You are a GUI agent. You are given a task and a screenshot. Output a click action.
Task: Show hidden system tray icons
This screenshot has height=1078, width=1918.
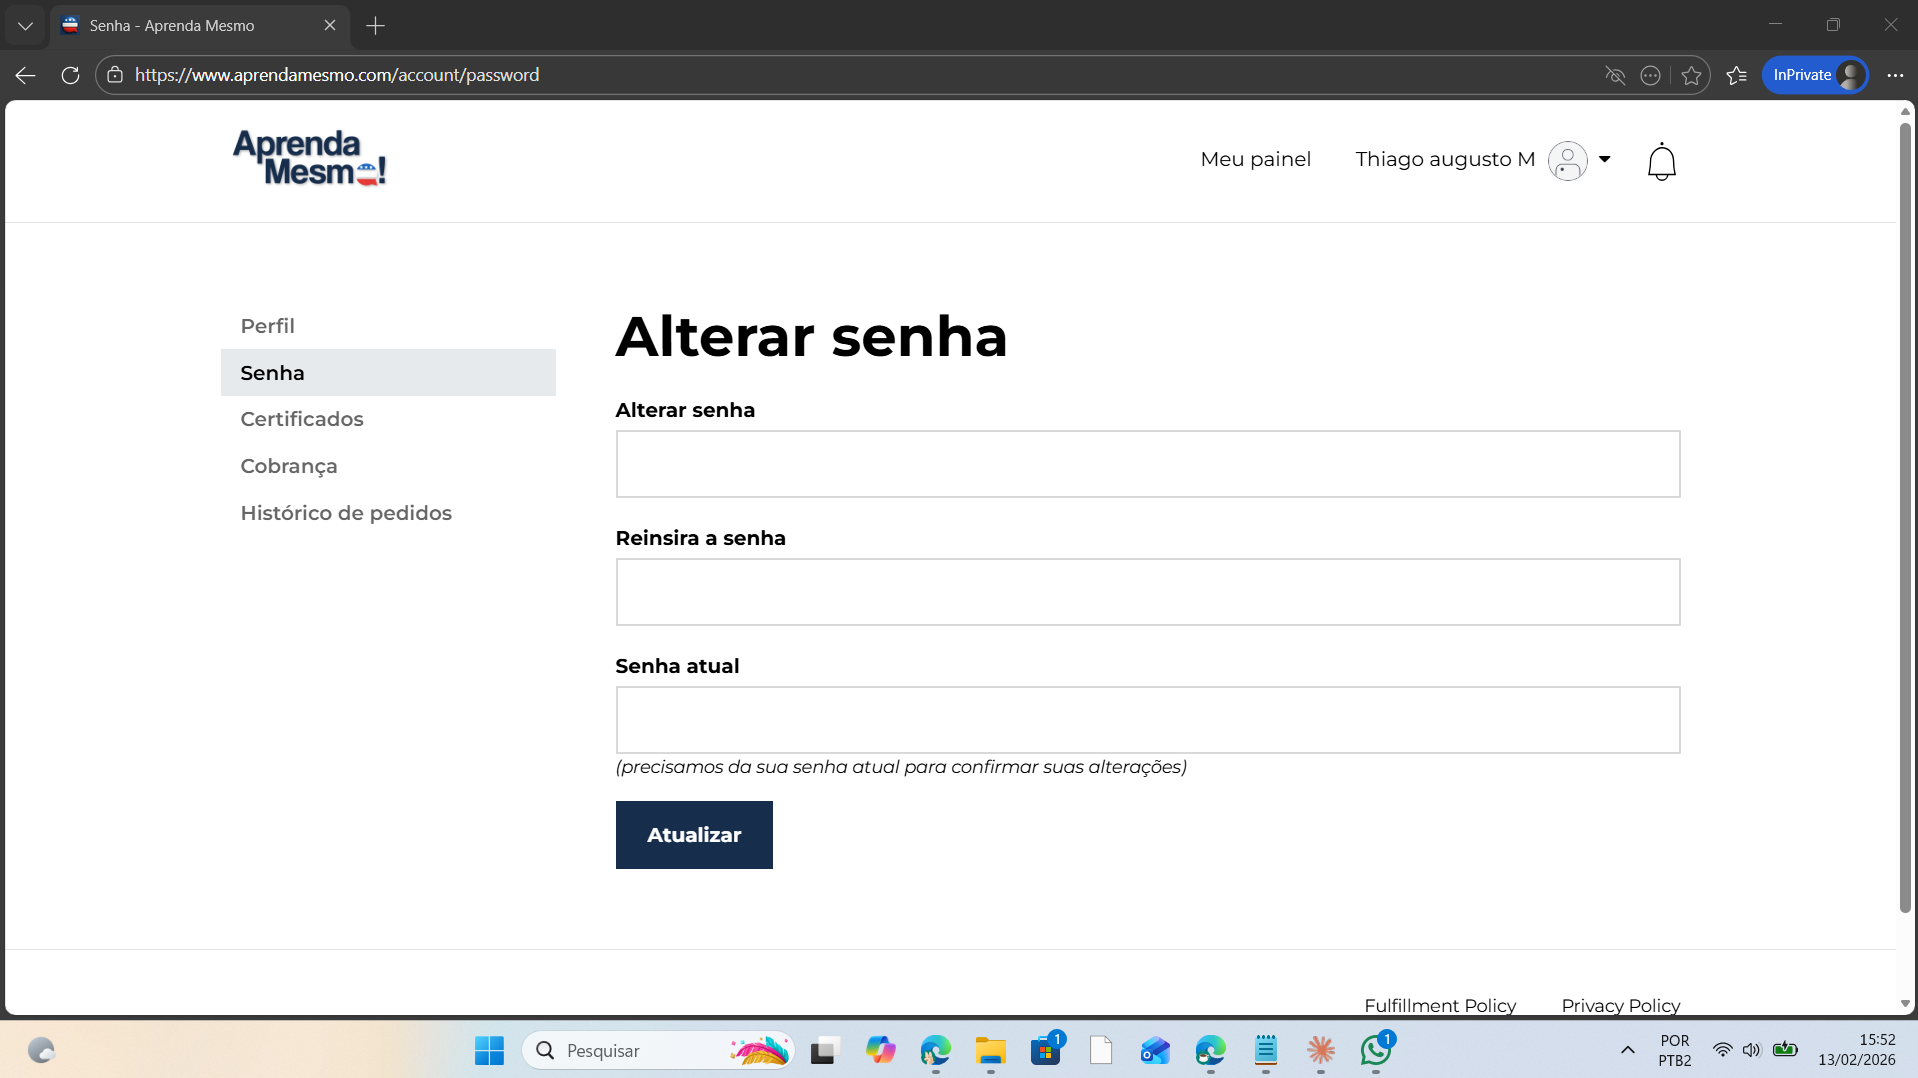[1627, 1050]
